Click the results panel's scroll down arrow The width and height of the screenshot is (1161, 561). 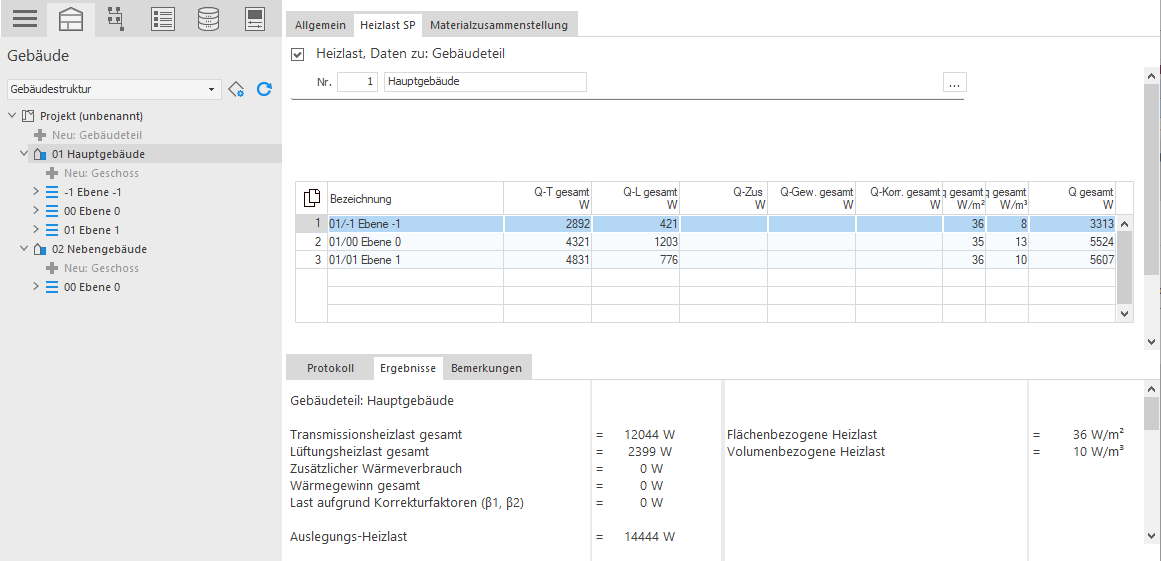(1151, 535)
